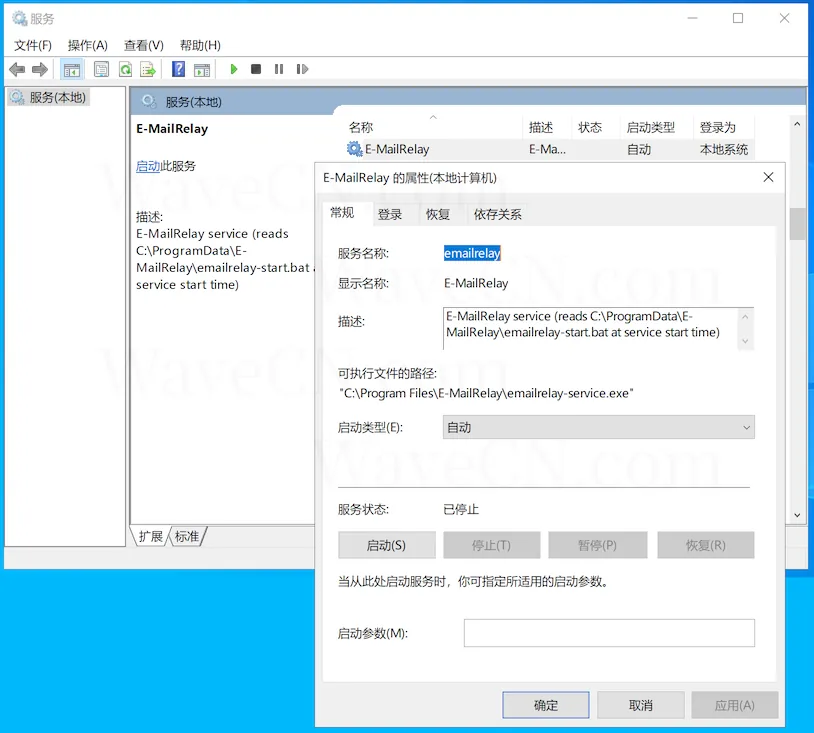
Task: Click the disabled 恢复(R) button
Action: point(706,545)
